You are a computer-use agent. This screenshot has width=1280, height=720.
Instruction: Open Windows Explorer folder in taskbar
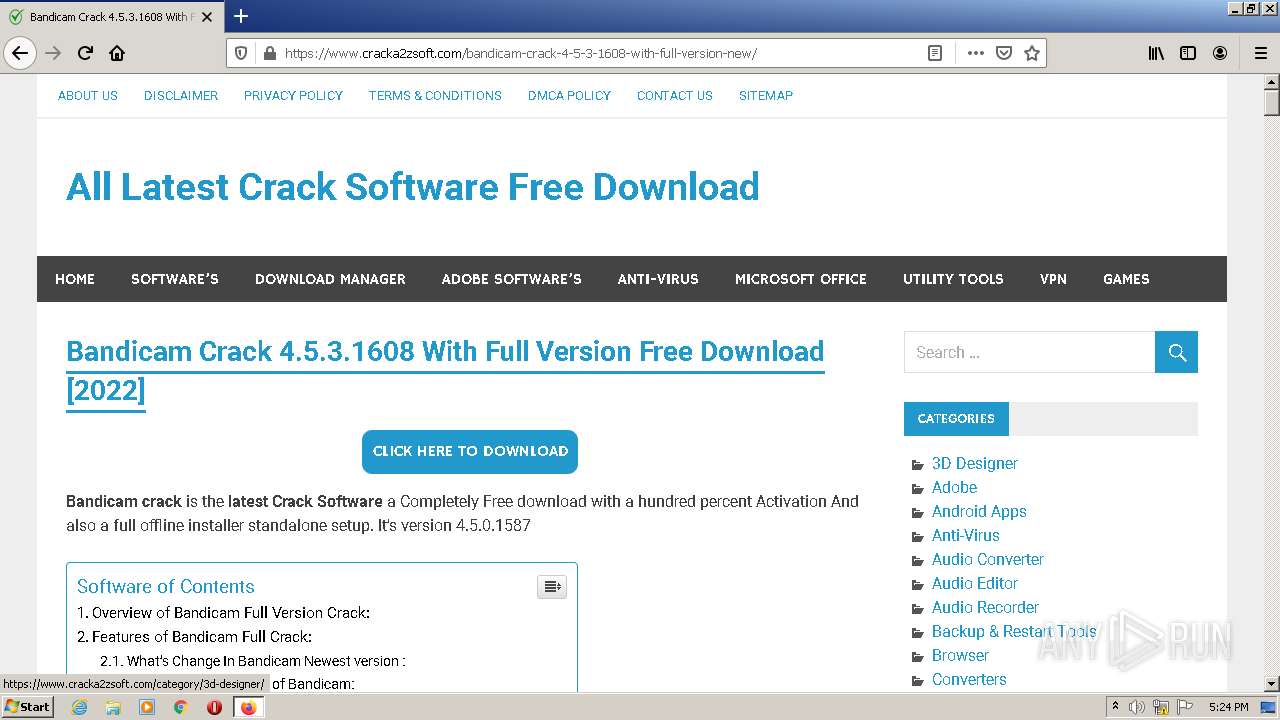tap(113, 707)
